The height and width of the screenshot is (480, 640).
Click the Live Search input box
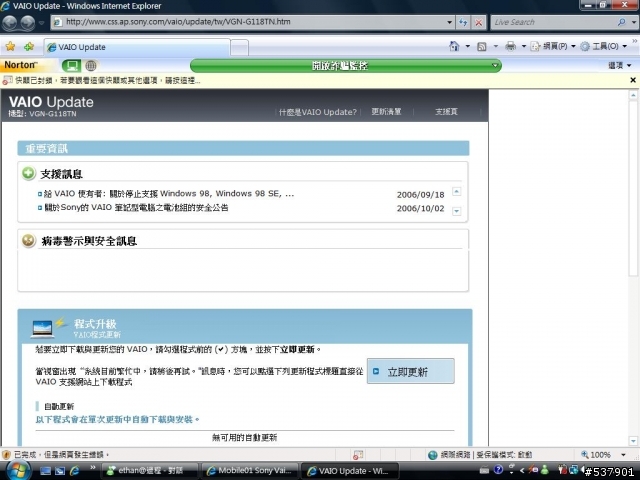[553, 22]
